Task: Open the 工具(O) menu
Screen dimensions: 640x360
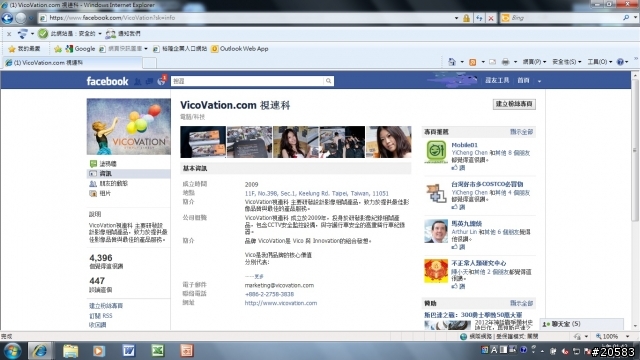Action: point(600,62)
